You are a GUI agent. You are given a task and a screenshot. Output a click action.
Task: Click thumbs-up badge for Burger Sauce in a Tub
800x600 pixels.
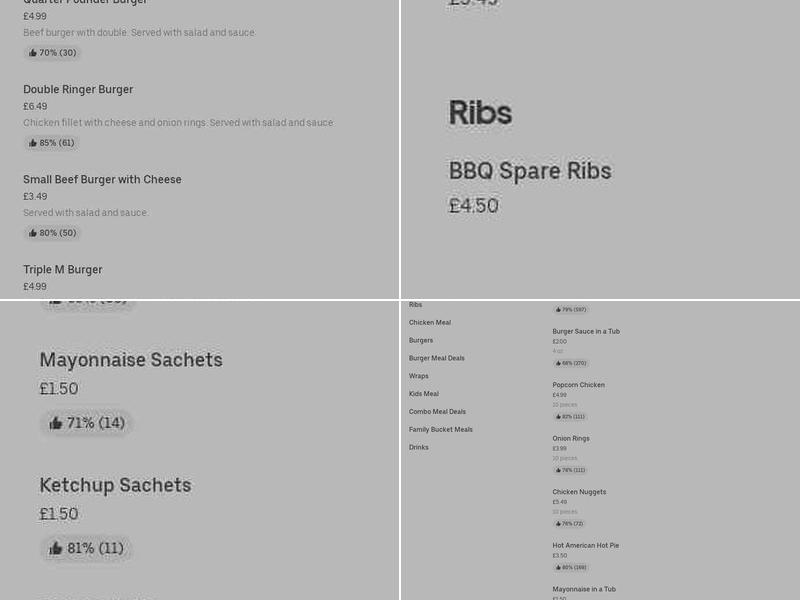[570, 363]
